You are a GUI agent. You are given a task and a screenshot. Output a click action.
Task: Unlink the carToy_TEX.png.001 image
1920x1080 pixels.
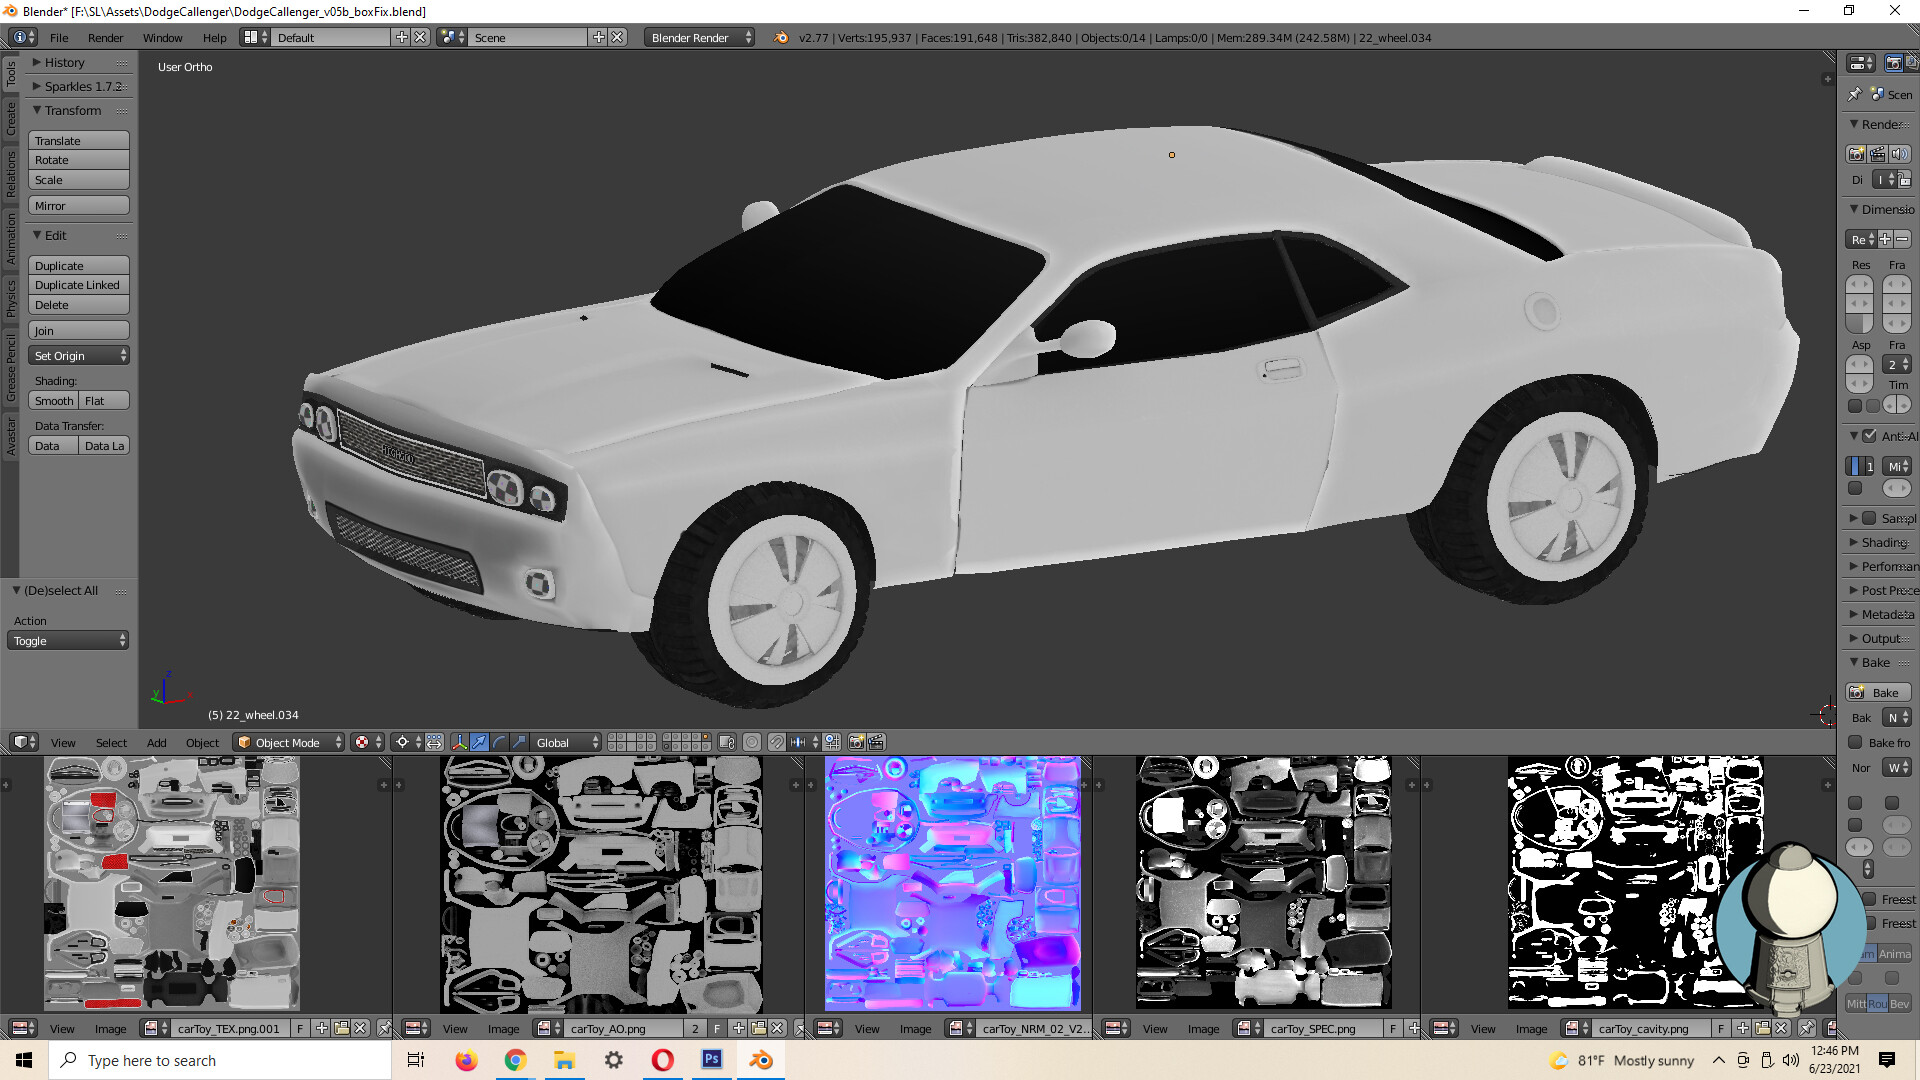pyautogui.click(x=360, y=1028)
